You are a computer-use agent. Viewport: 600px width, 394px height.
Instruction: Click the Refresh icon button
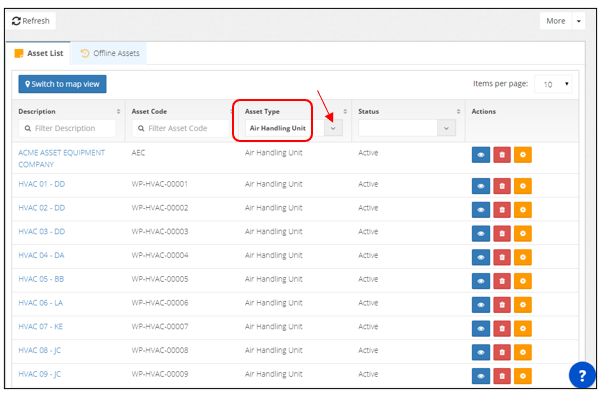click(x=31, y=21)
